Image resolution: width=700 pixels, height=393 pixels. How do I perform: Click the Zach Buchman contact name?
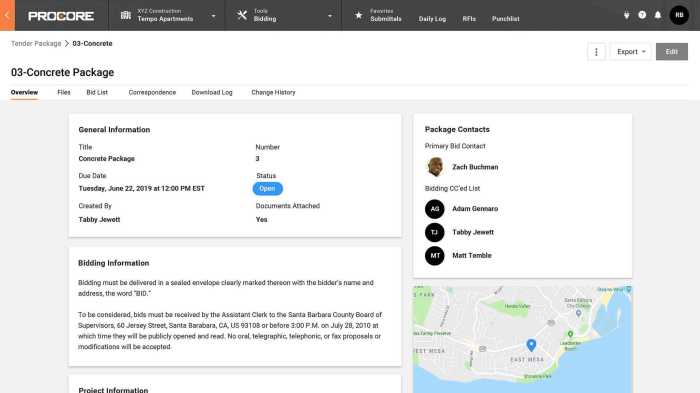click(475, 167)
